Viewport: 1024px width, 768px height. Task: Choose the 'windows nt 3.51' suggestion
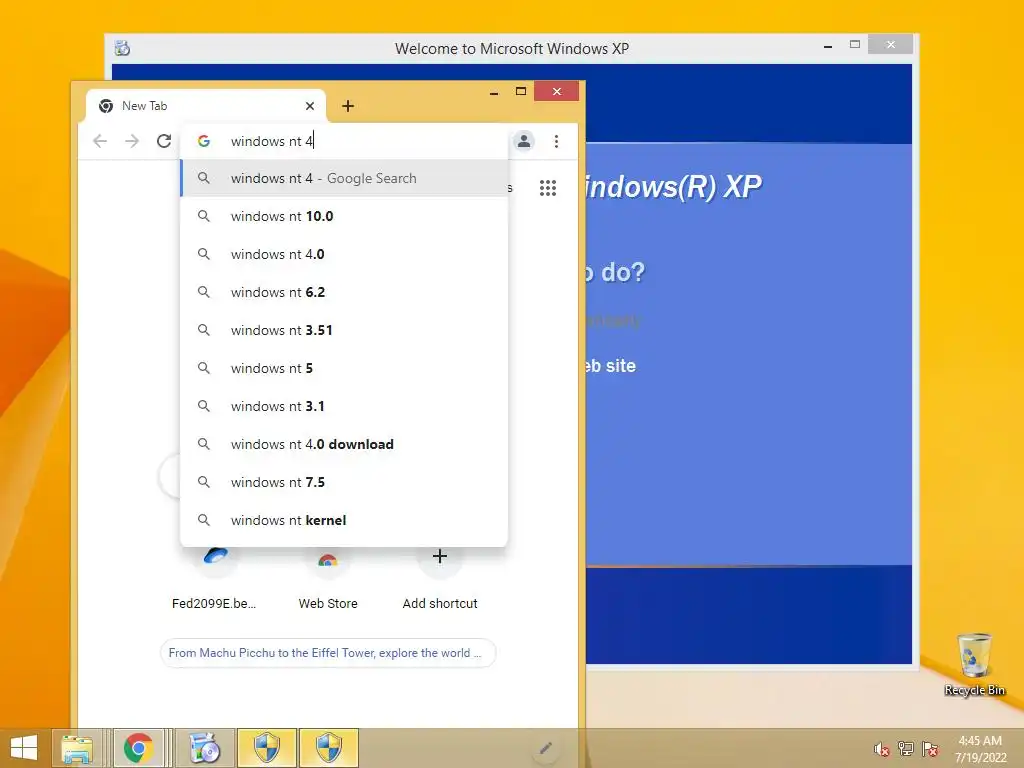point(344,330)
